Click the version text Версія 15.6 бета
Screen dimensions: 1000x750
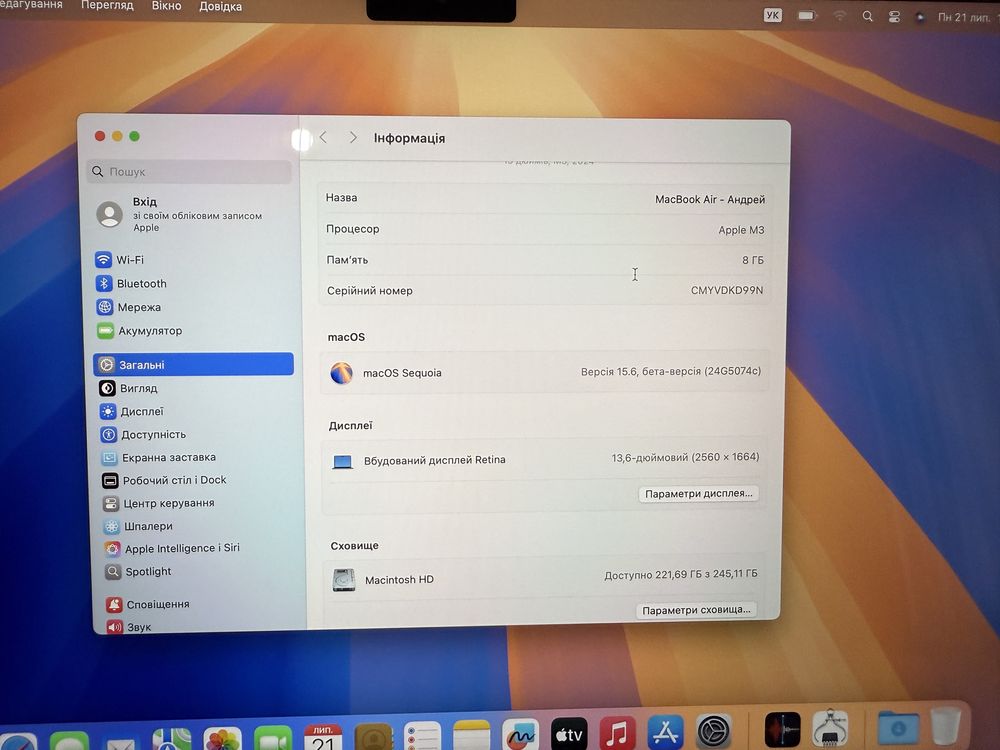670,371
